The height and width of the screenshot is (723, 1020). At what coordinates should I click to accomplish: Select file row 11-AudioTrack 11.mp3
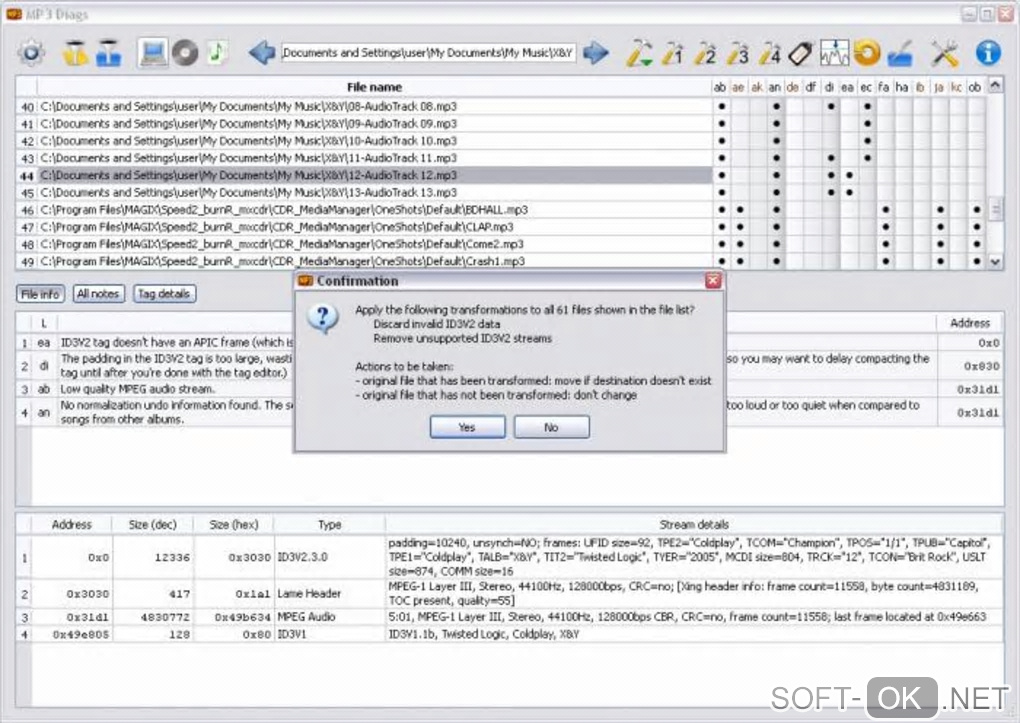374,158
